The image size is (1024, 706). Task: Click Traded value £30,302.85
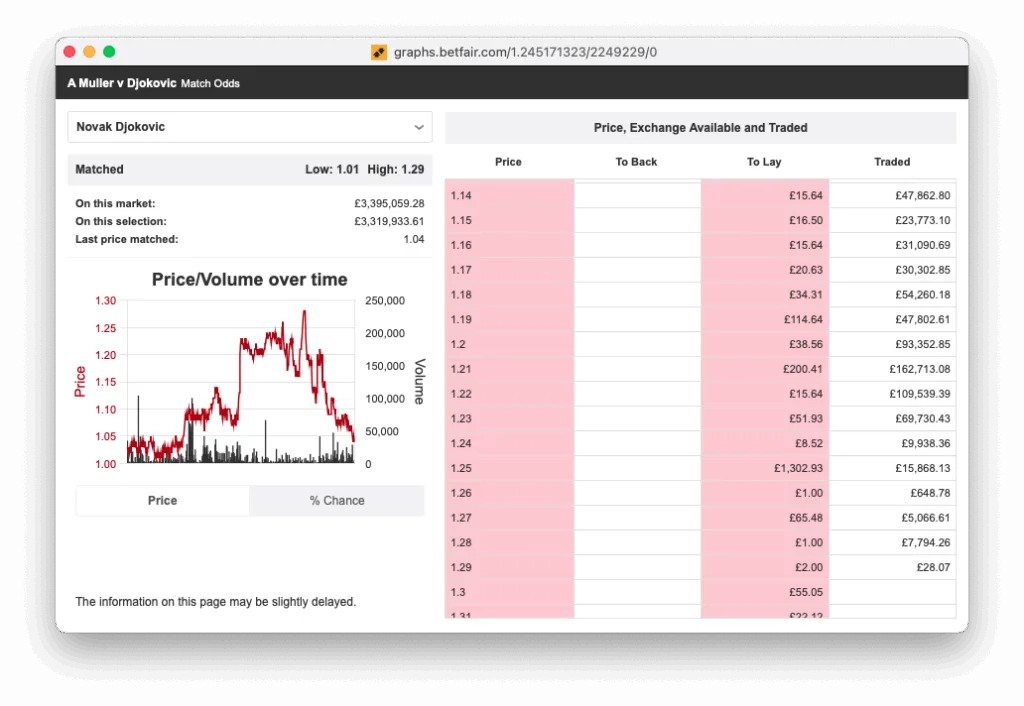tap(923, 270)
